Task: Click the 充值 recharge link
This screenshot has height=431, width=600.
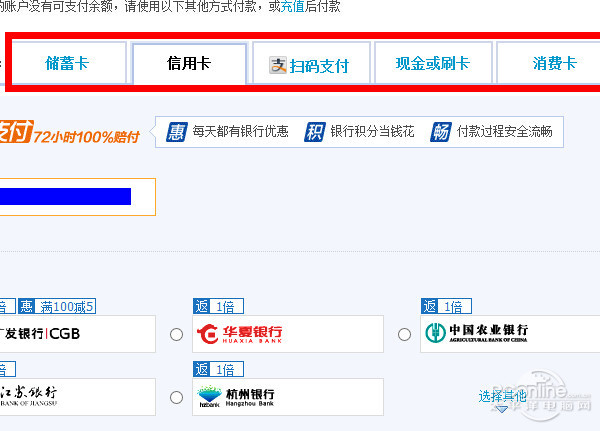Action: [x=293, y=6]
